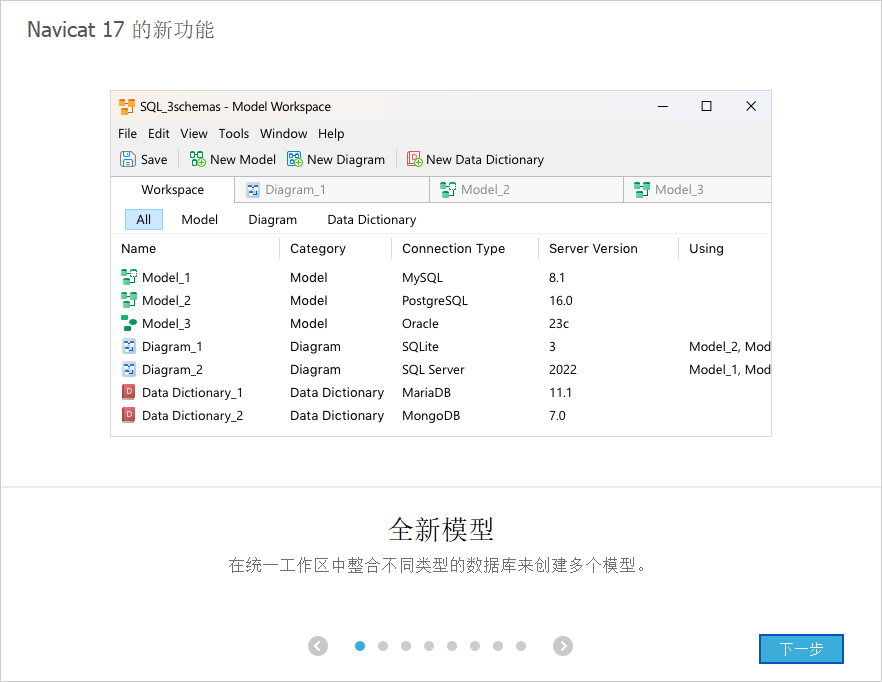Click the Diagram_2 row icon

coord(129,369)
